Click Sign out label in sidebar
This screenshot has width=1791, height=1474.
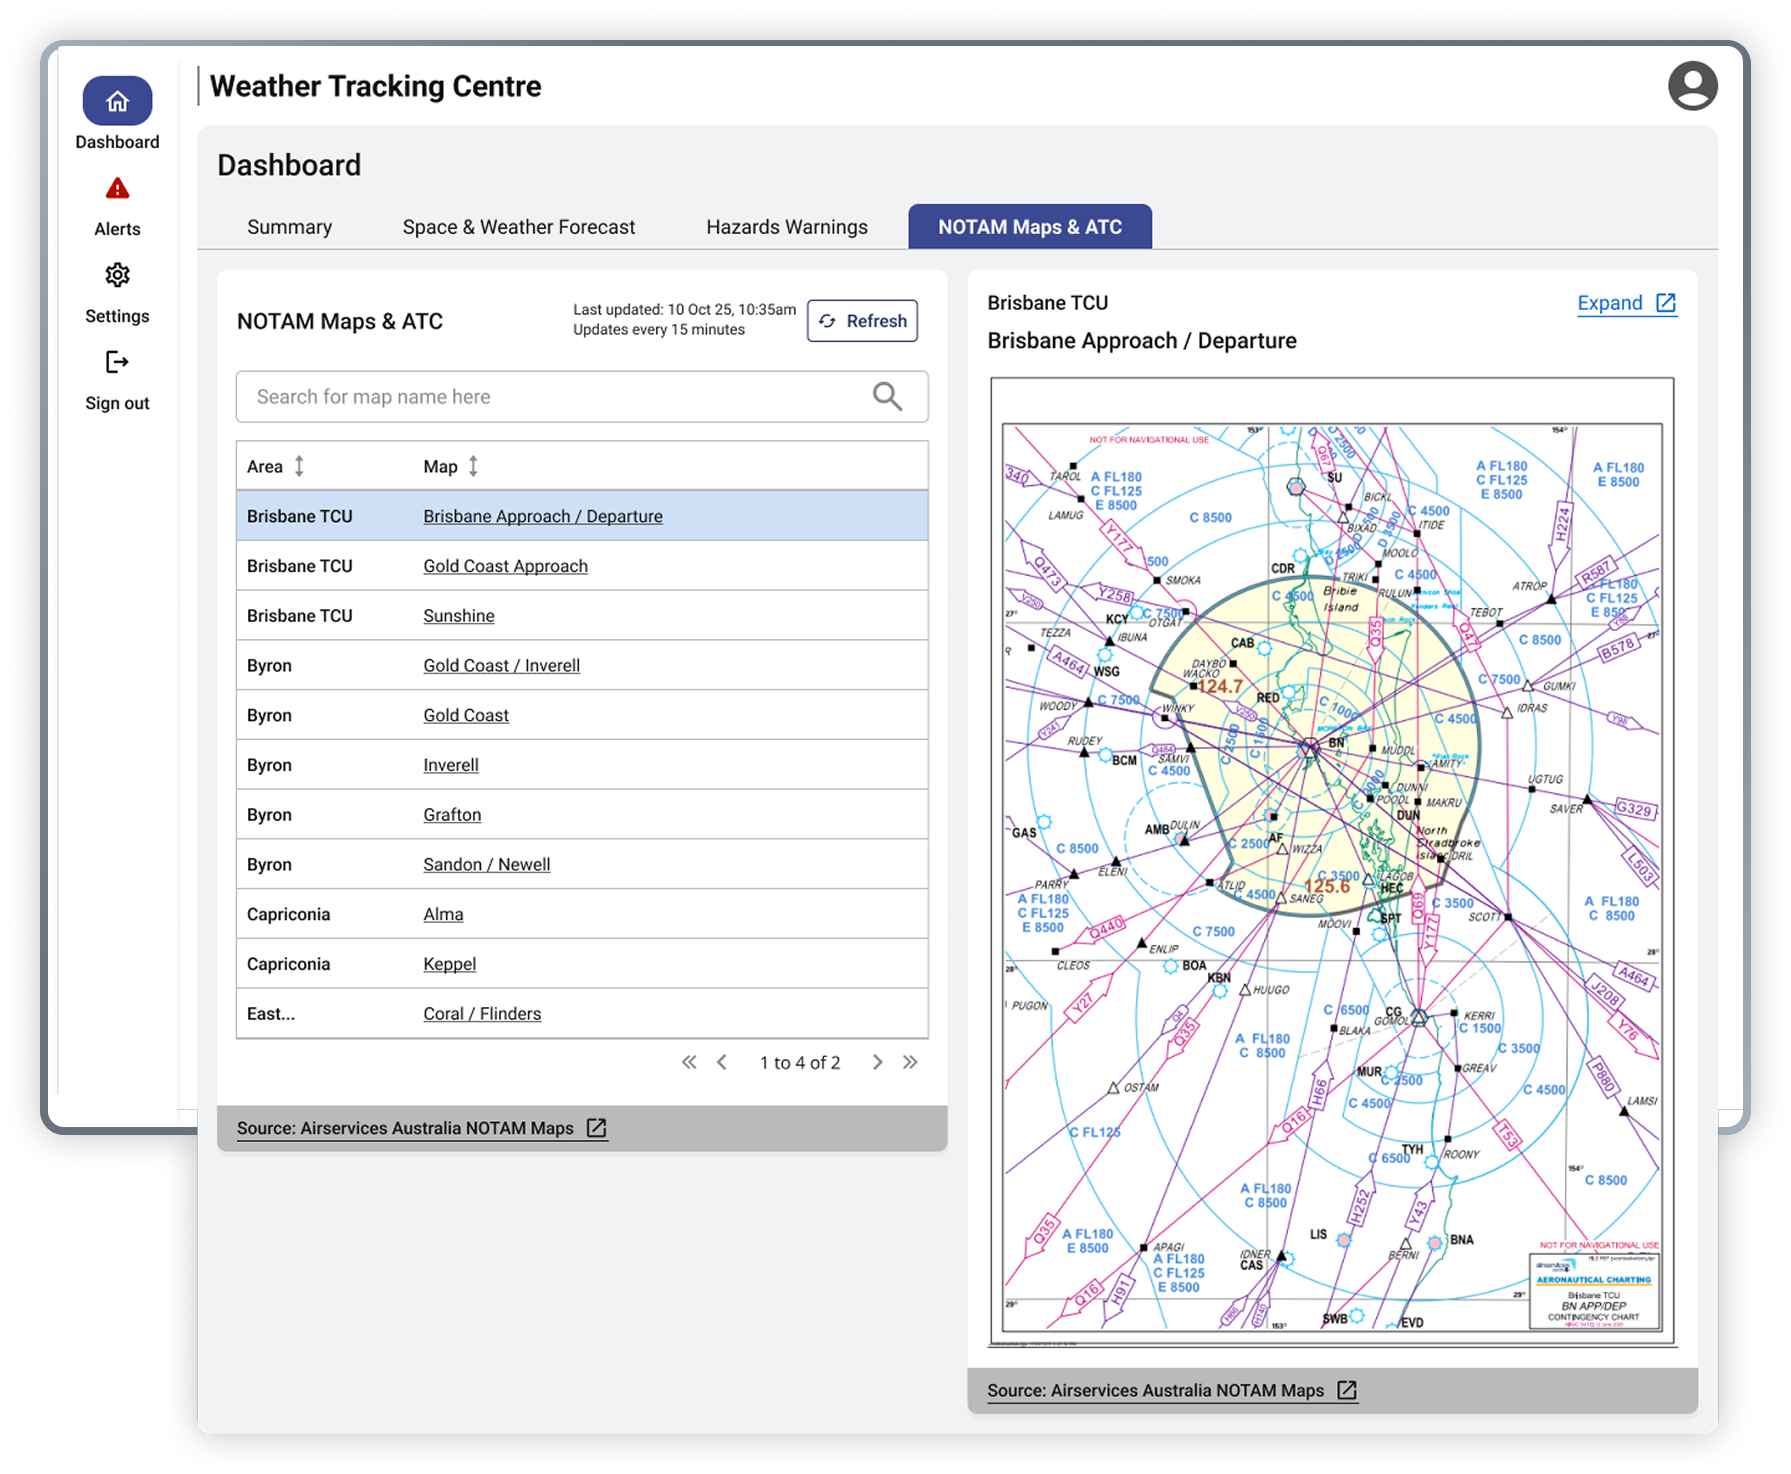tap(117, 403)
